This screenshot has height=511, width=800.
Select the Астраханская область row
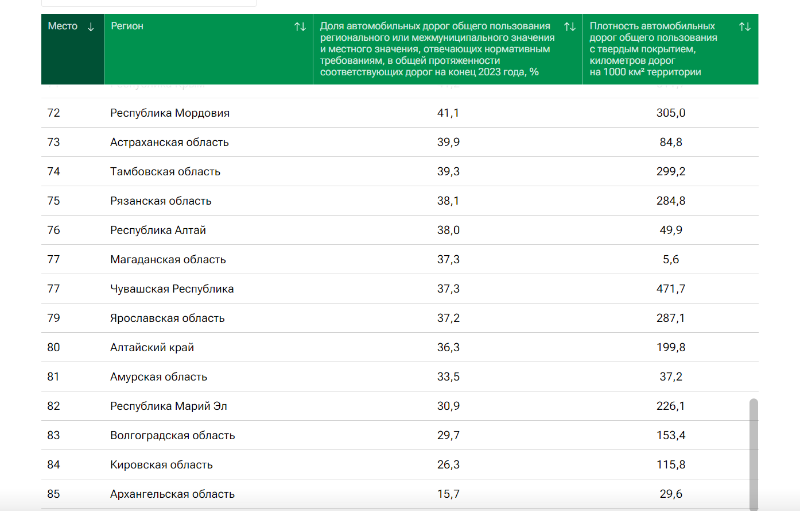pos(399,142)
